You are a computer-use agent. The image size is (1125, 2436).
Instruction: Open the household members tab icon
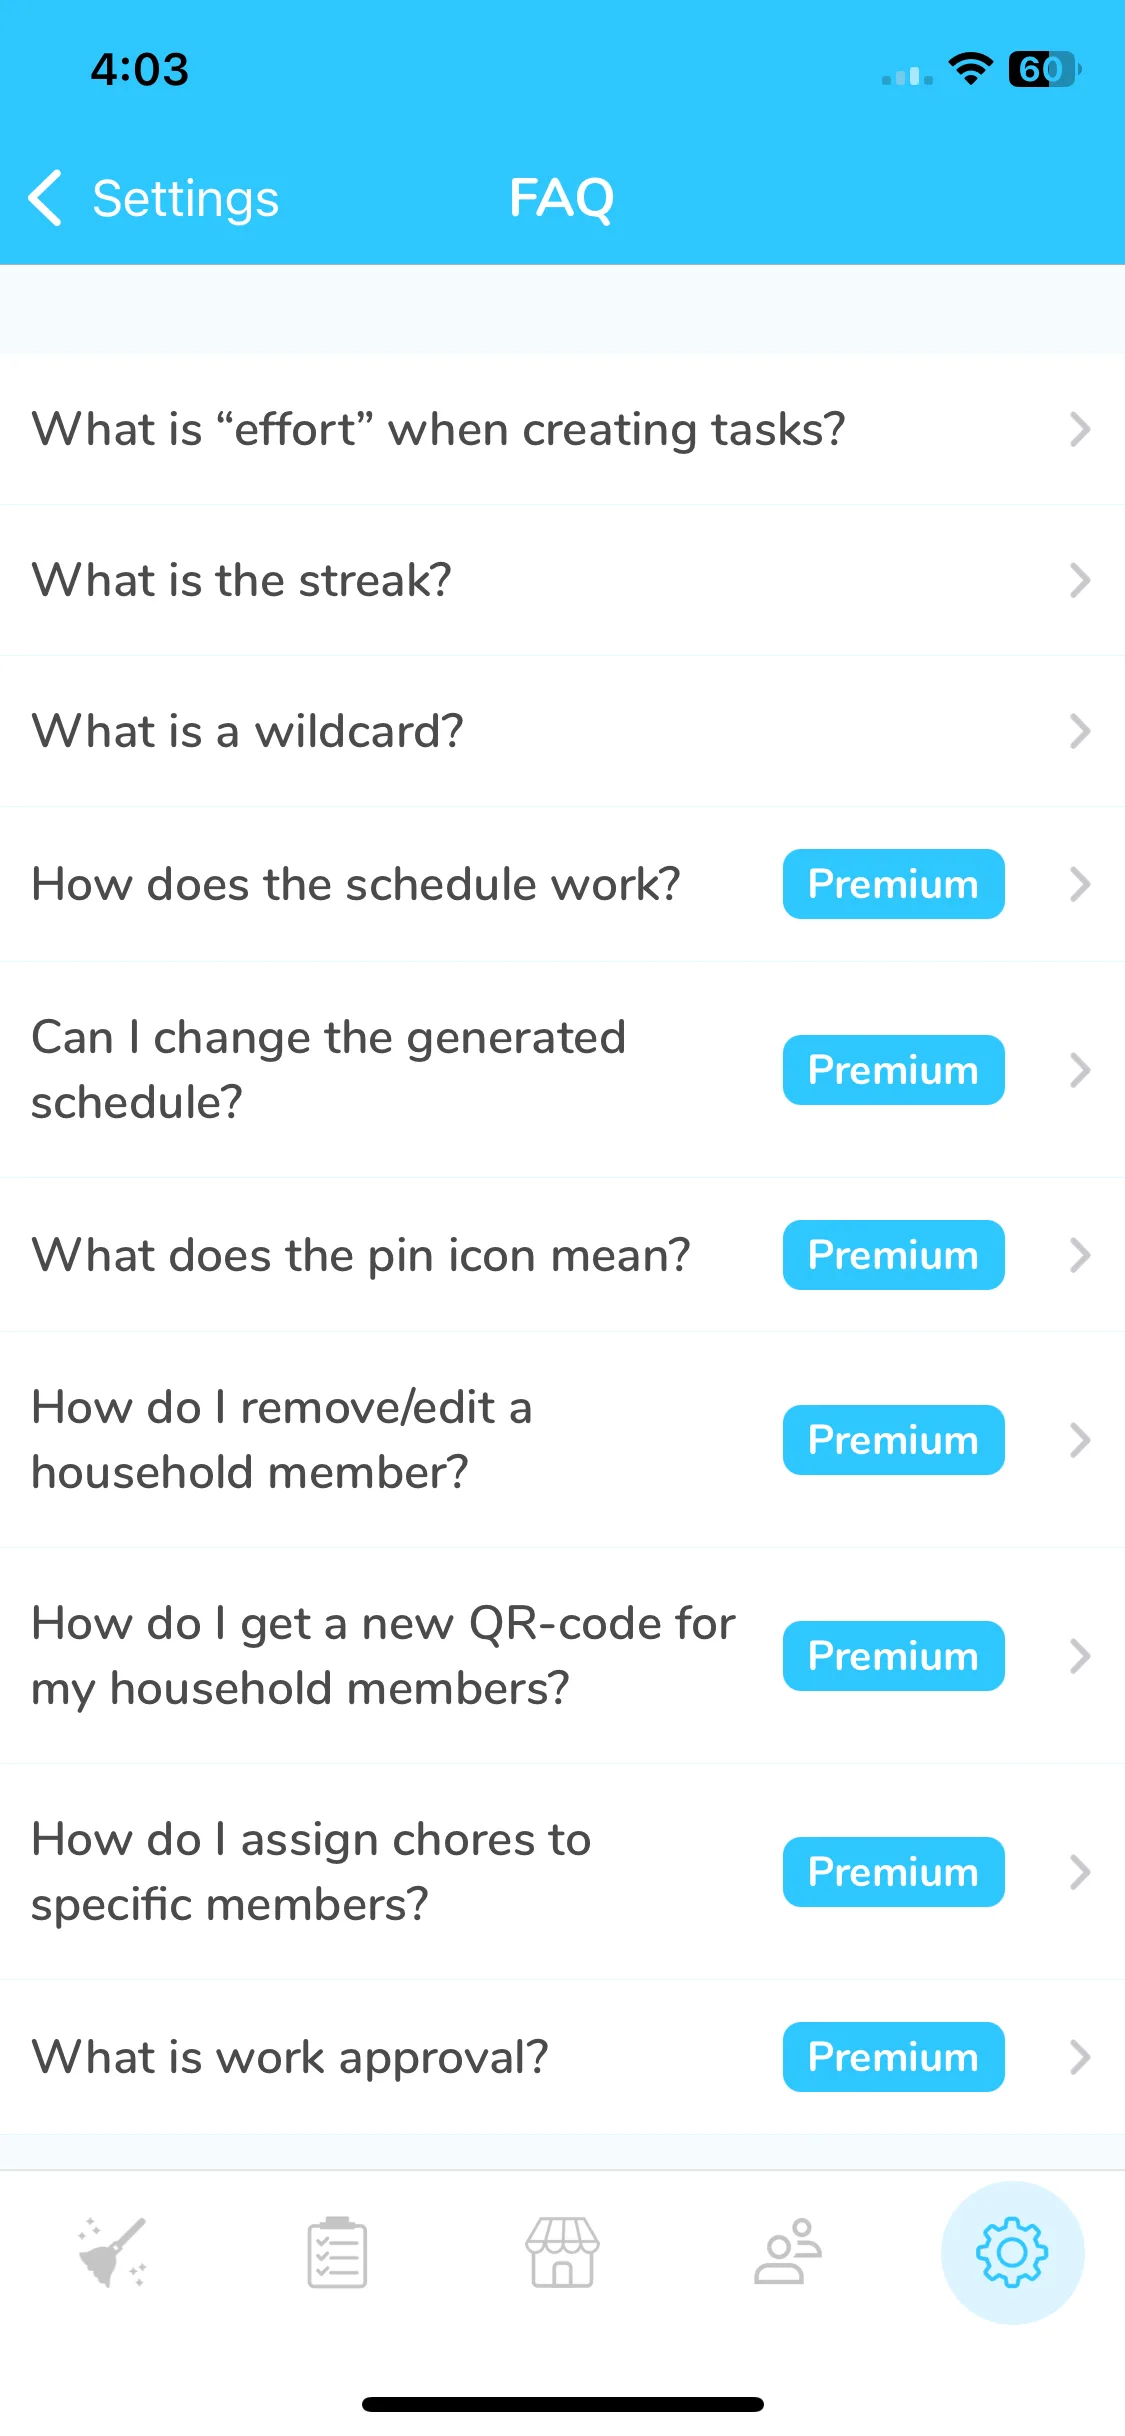click(x=788, y=2252)
